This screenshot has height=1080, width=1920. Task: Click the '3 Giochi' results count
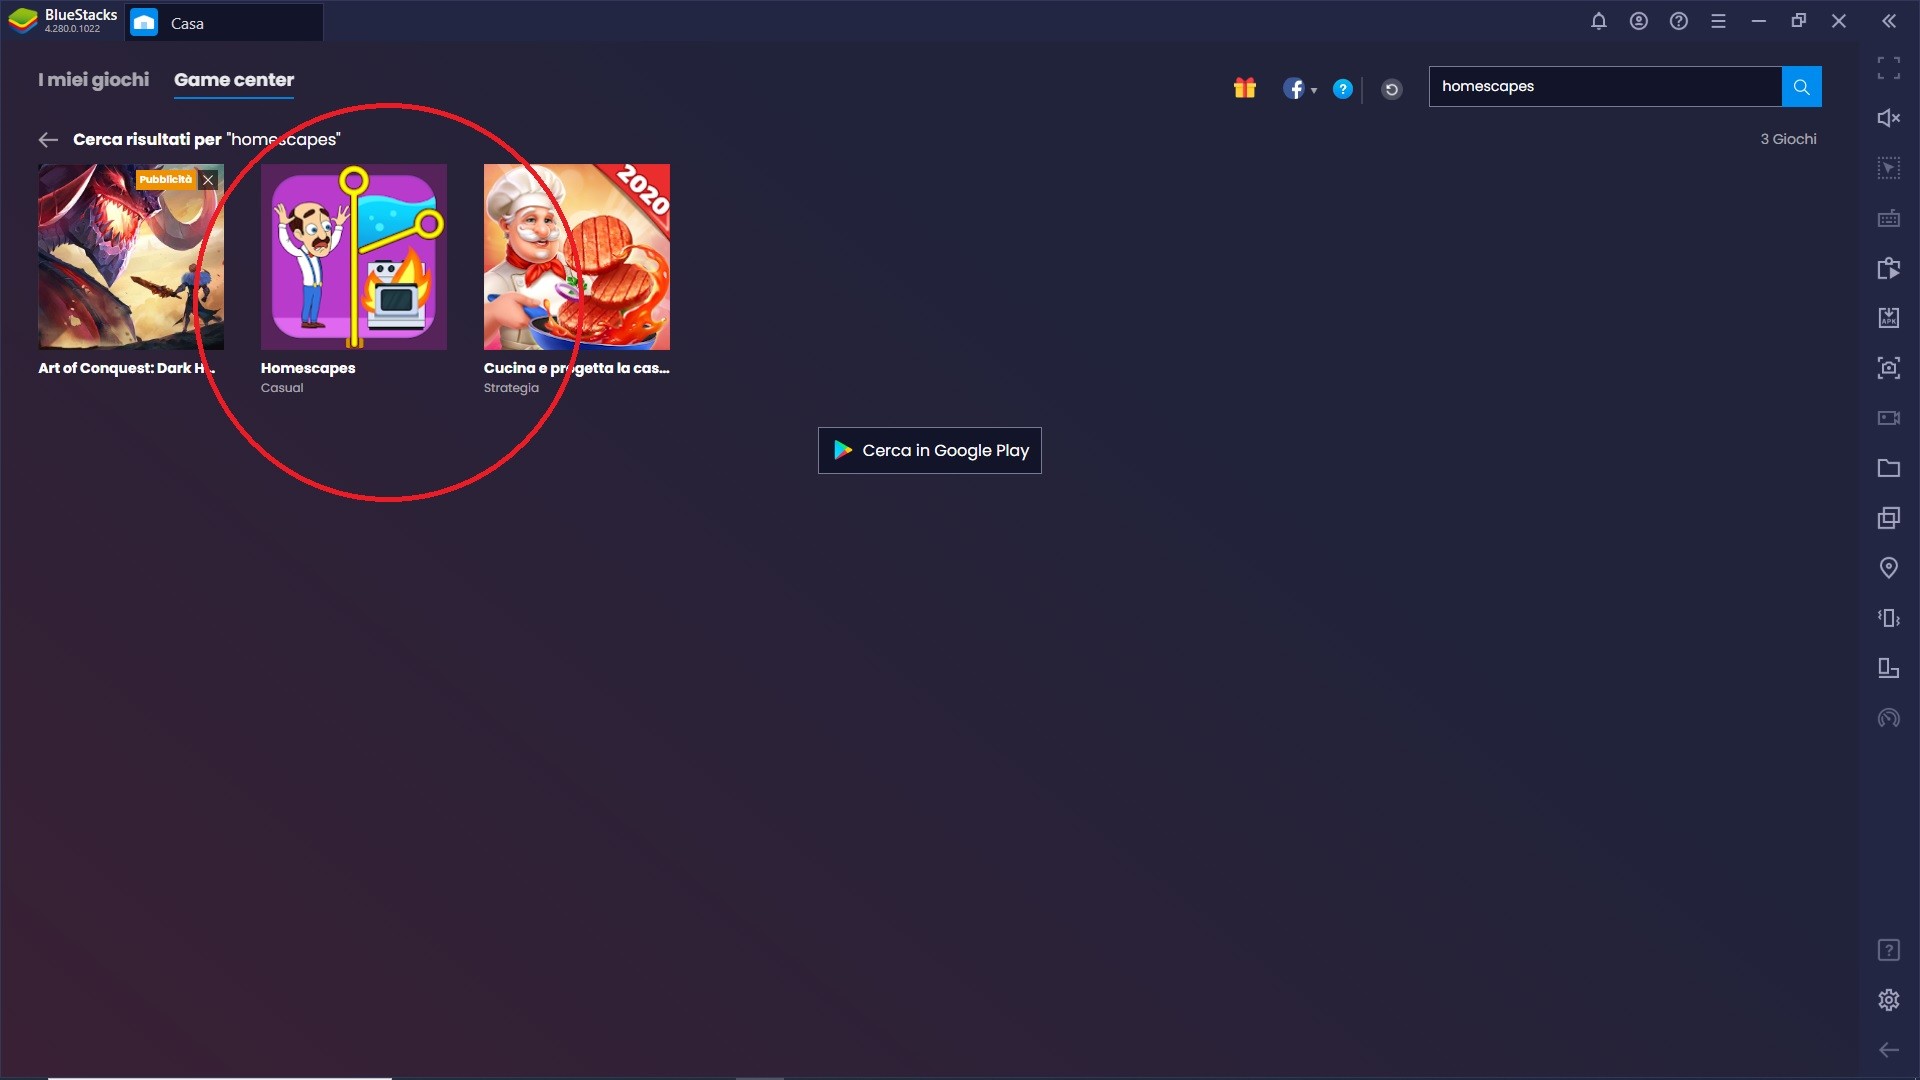click(x=1788, y=139)
